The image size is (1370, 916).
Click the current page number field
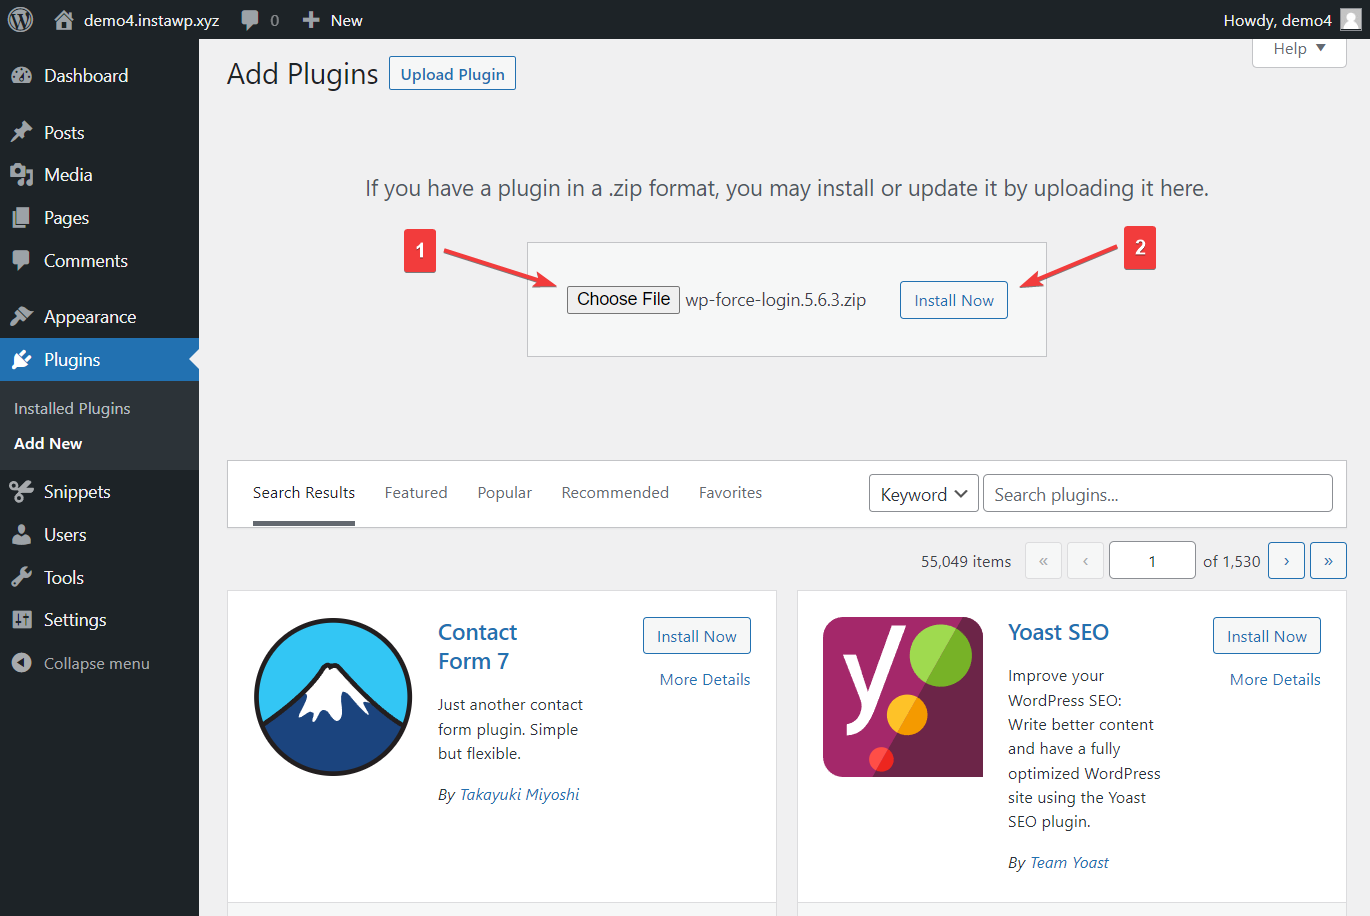tap(1152, 561)
